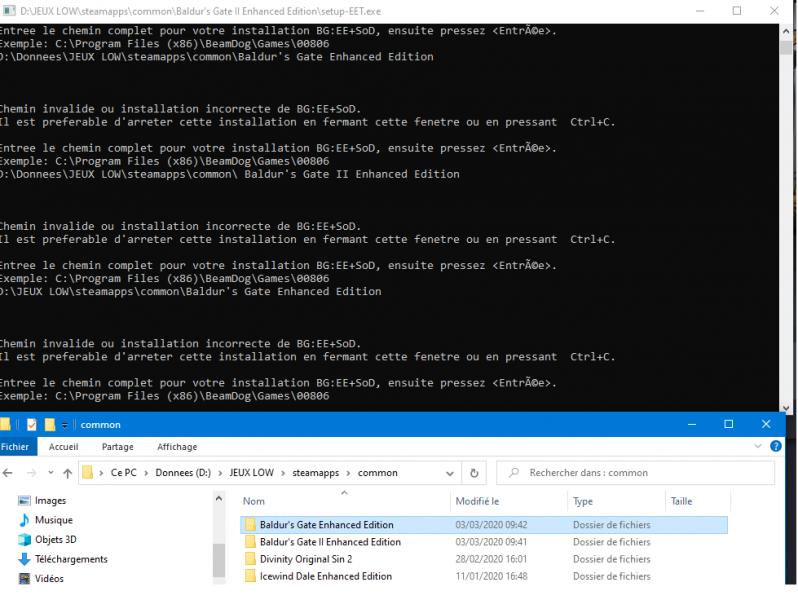
Task: Click 'Donnees (D:)' breadcrumb in address bar
Action: pos(183,472)
